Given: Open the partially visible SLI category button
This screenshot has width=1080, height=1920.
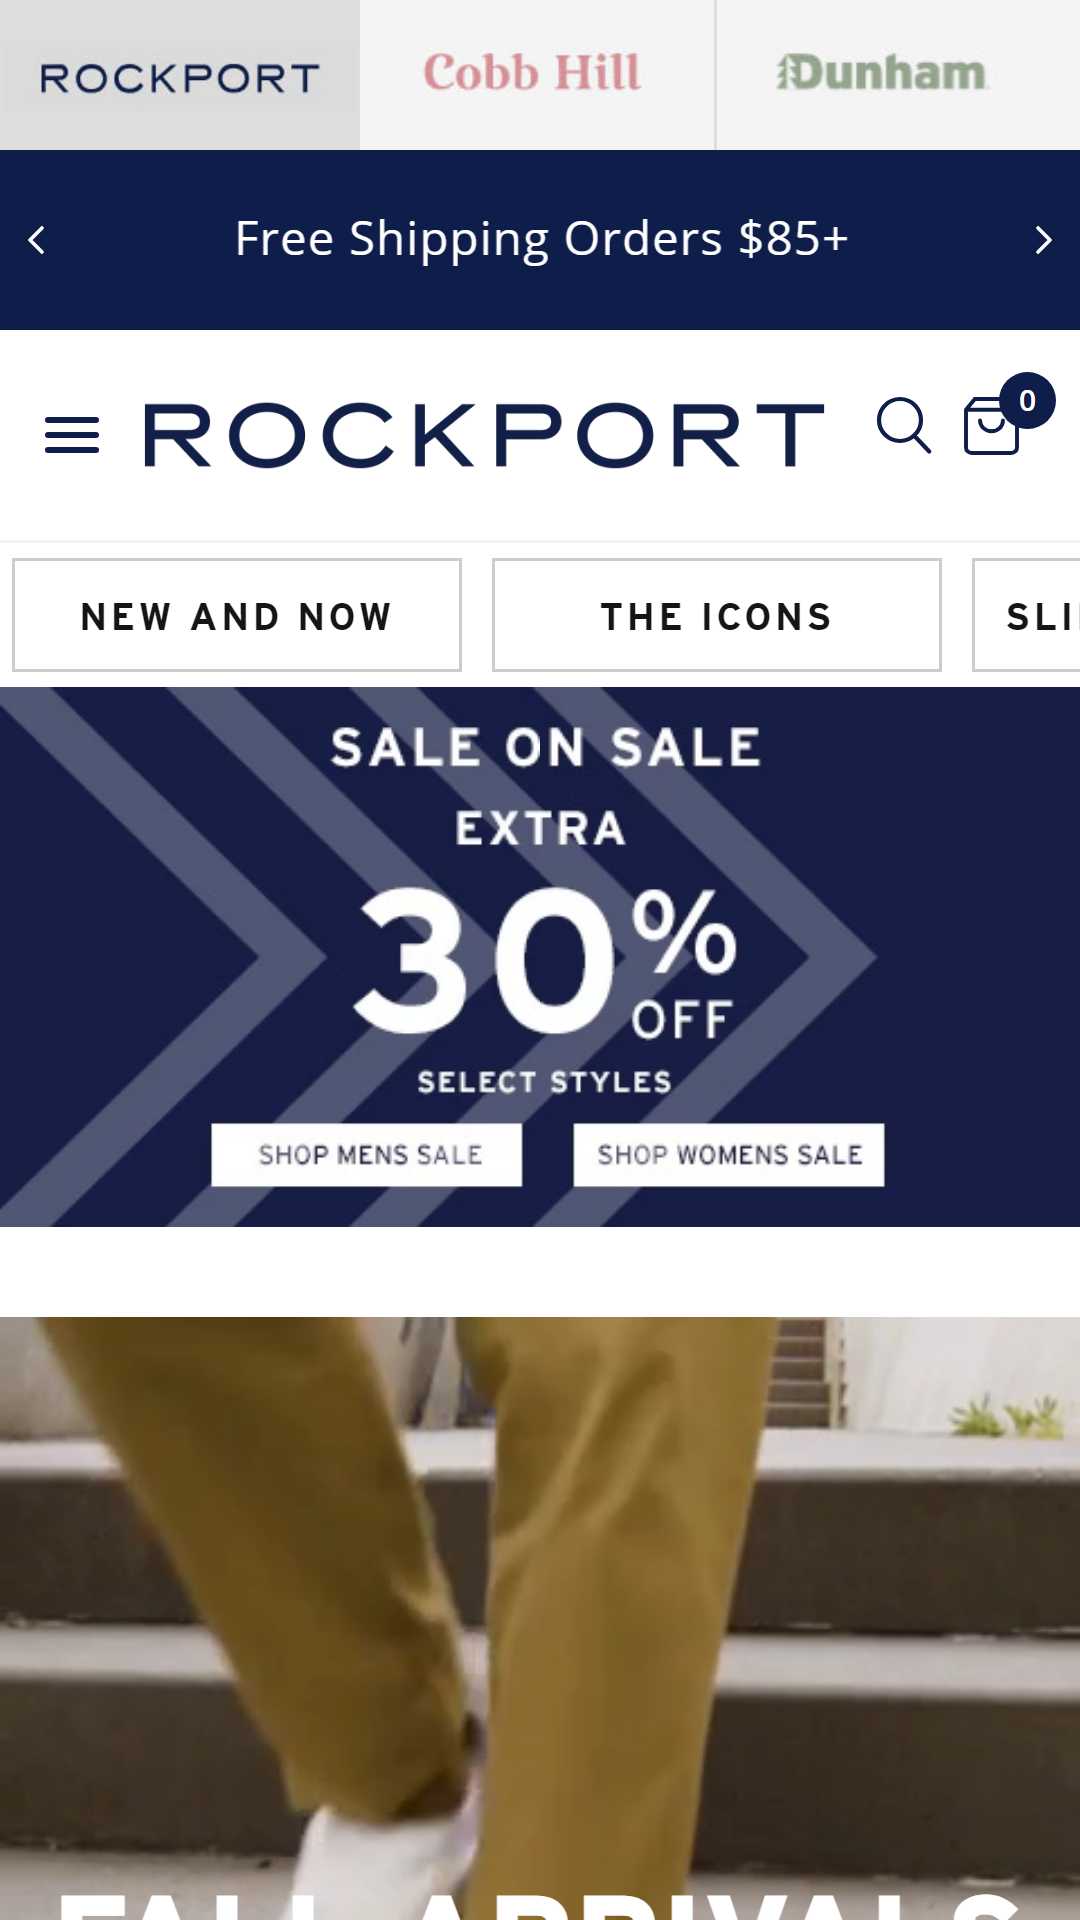Looking at the screenshot, I should [1027, 615].
